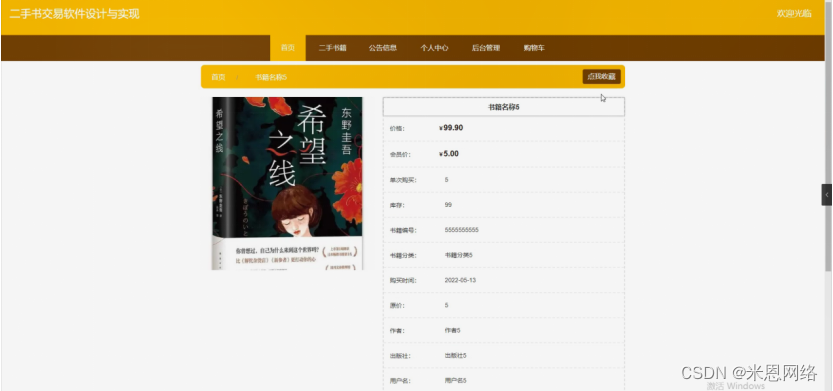The height and width of the screenshot is (391, 833).
Task: Click the 原价 value 5
Action: point(446,305)
